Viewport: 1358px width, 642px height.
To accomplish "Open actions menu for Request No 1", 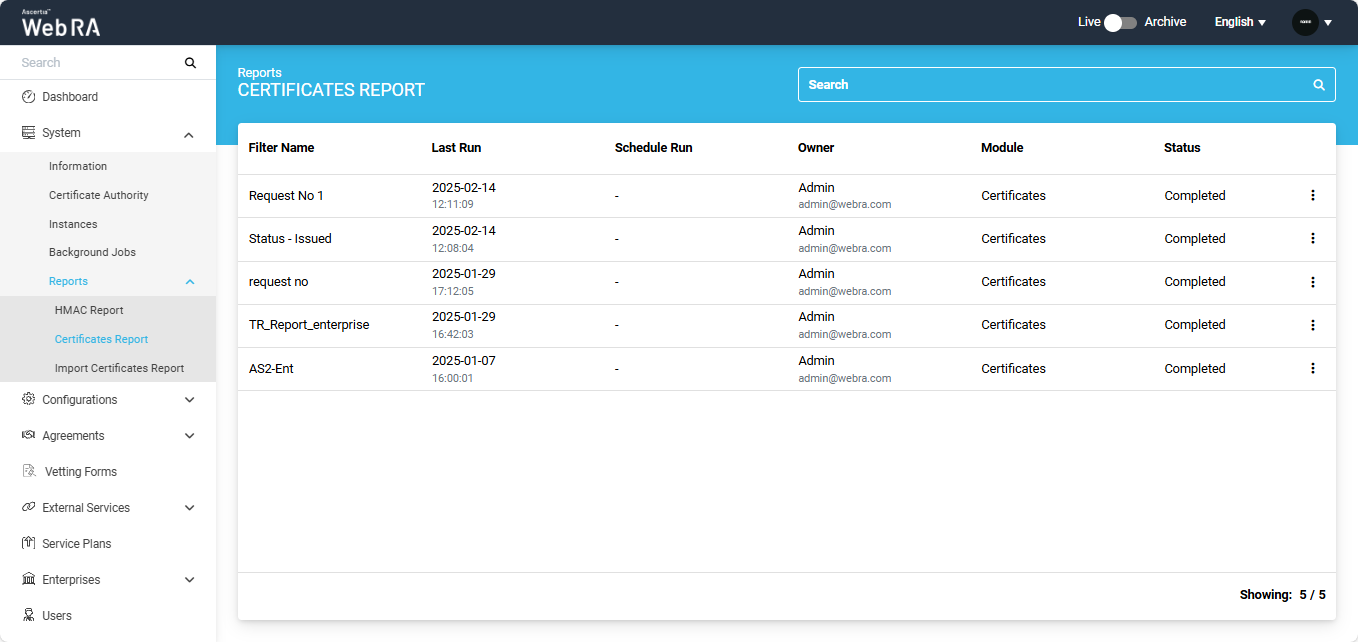I will pyautogui.click(x=1312, y=196).
